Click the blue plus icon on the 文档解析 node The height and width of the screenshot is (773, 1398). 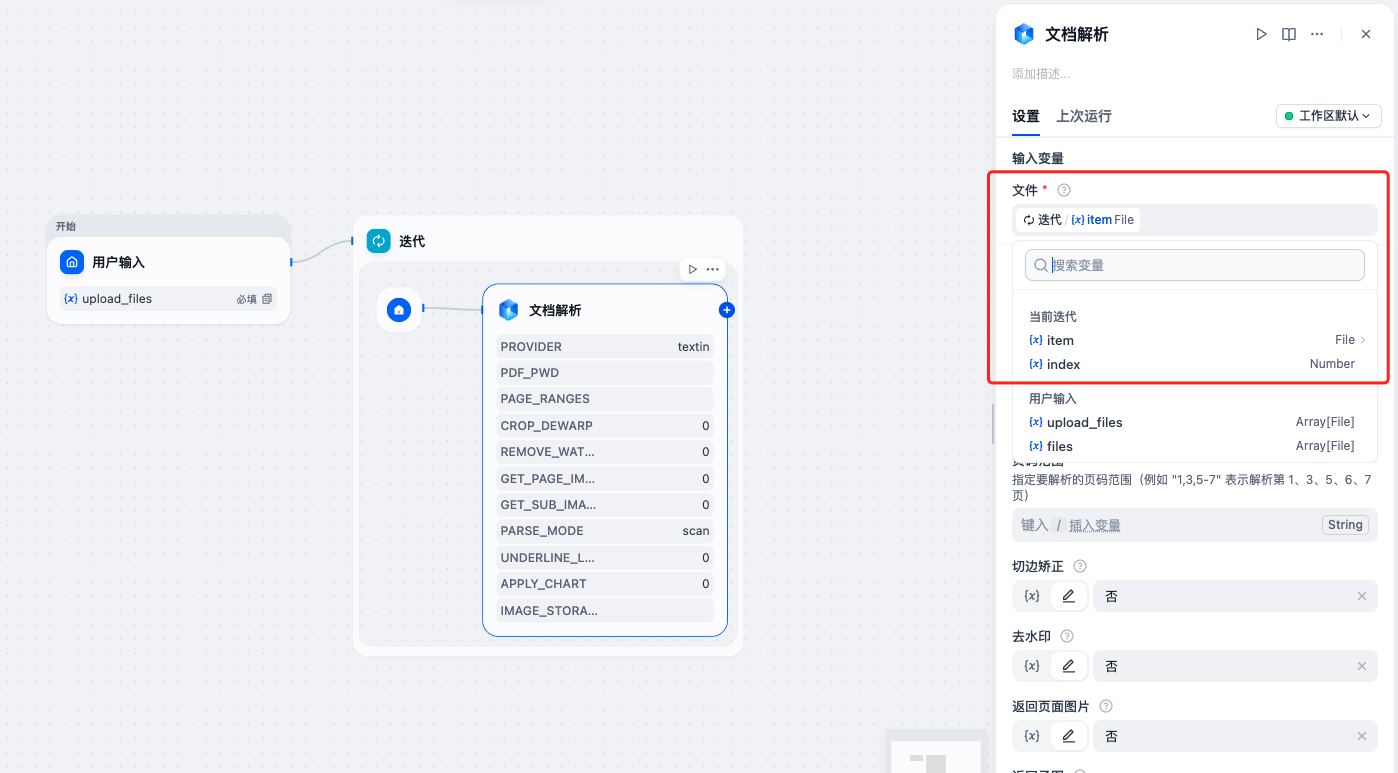tap(726, 310)
